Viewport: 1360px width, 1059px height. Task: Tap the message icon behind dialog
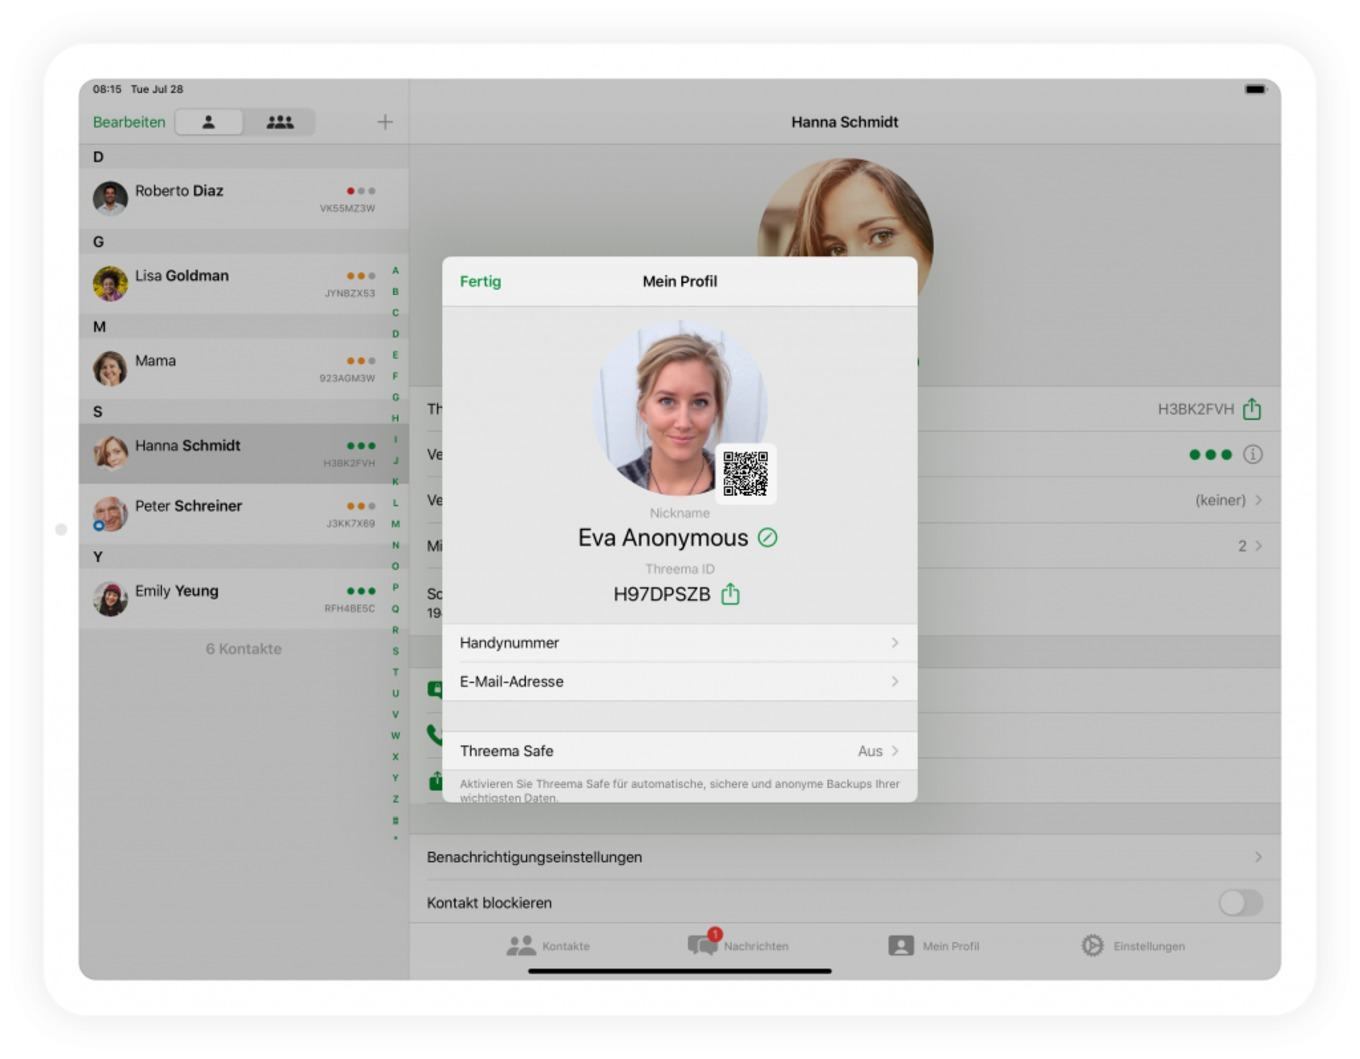(435, 689)
